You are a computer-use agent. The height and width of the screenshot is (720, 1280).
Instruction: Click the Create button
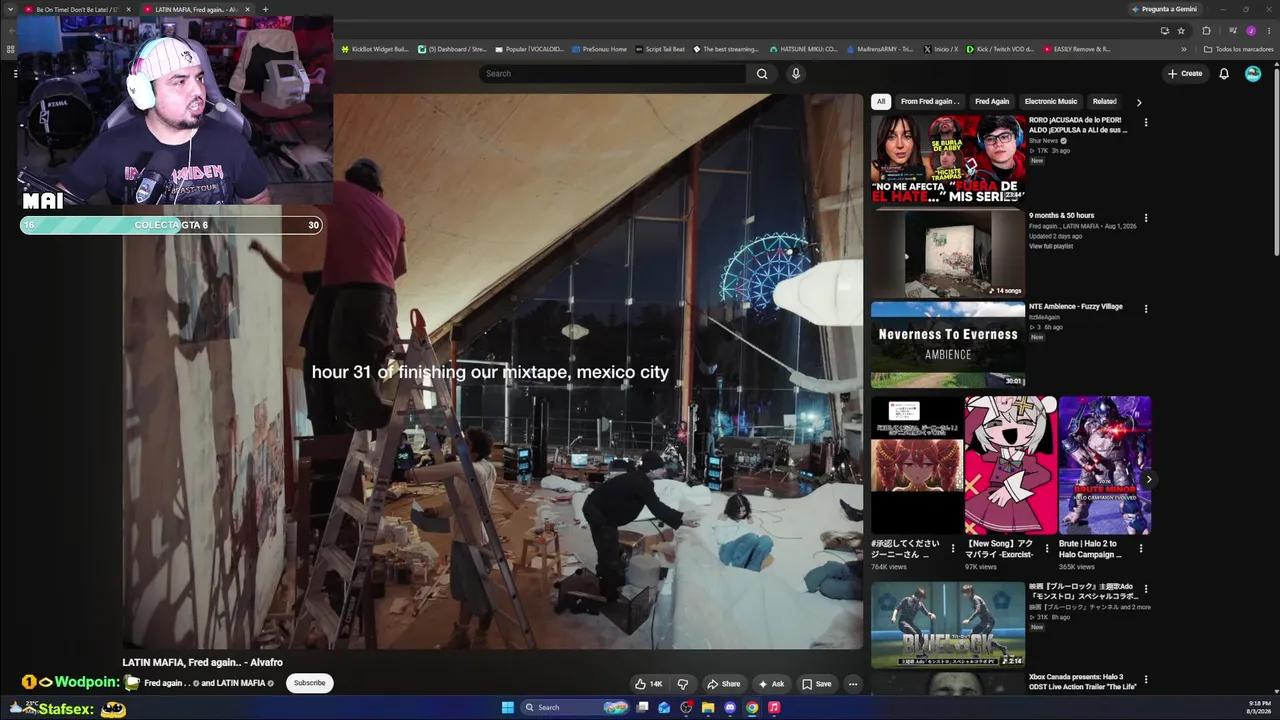(1185, 73)
